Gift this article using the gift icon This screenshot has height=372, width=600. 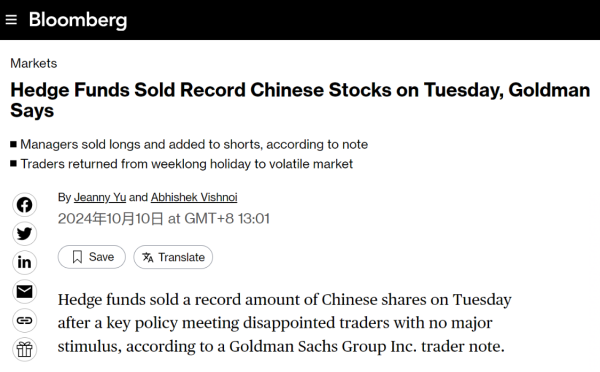tap(24, 349)
